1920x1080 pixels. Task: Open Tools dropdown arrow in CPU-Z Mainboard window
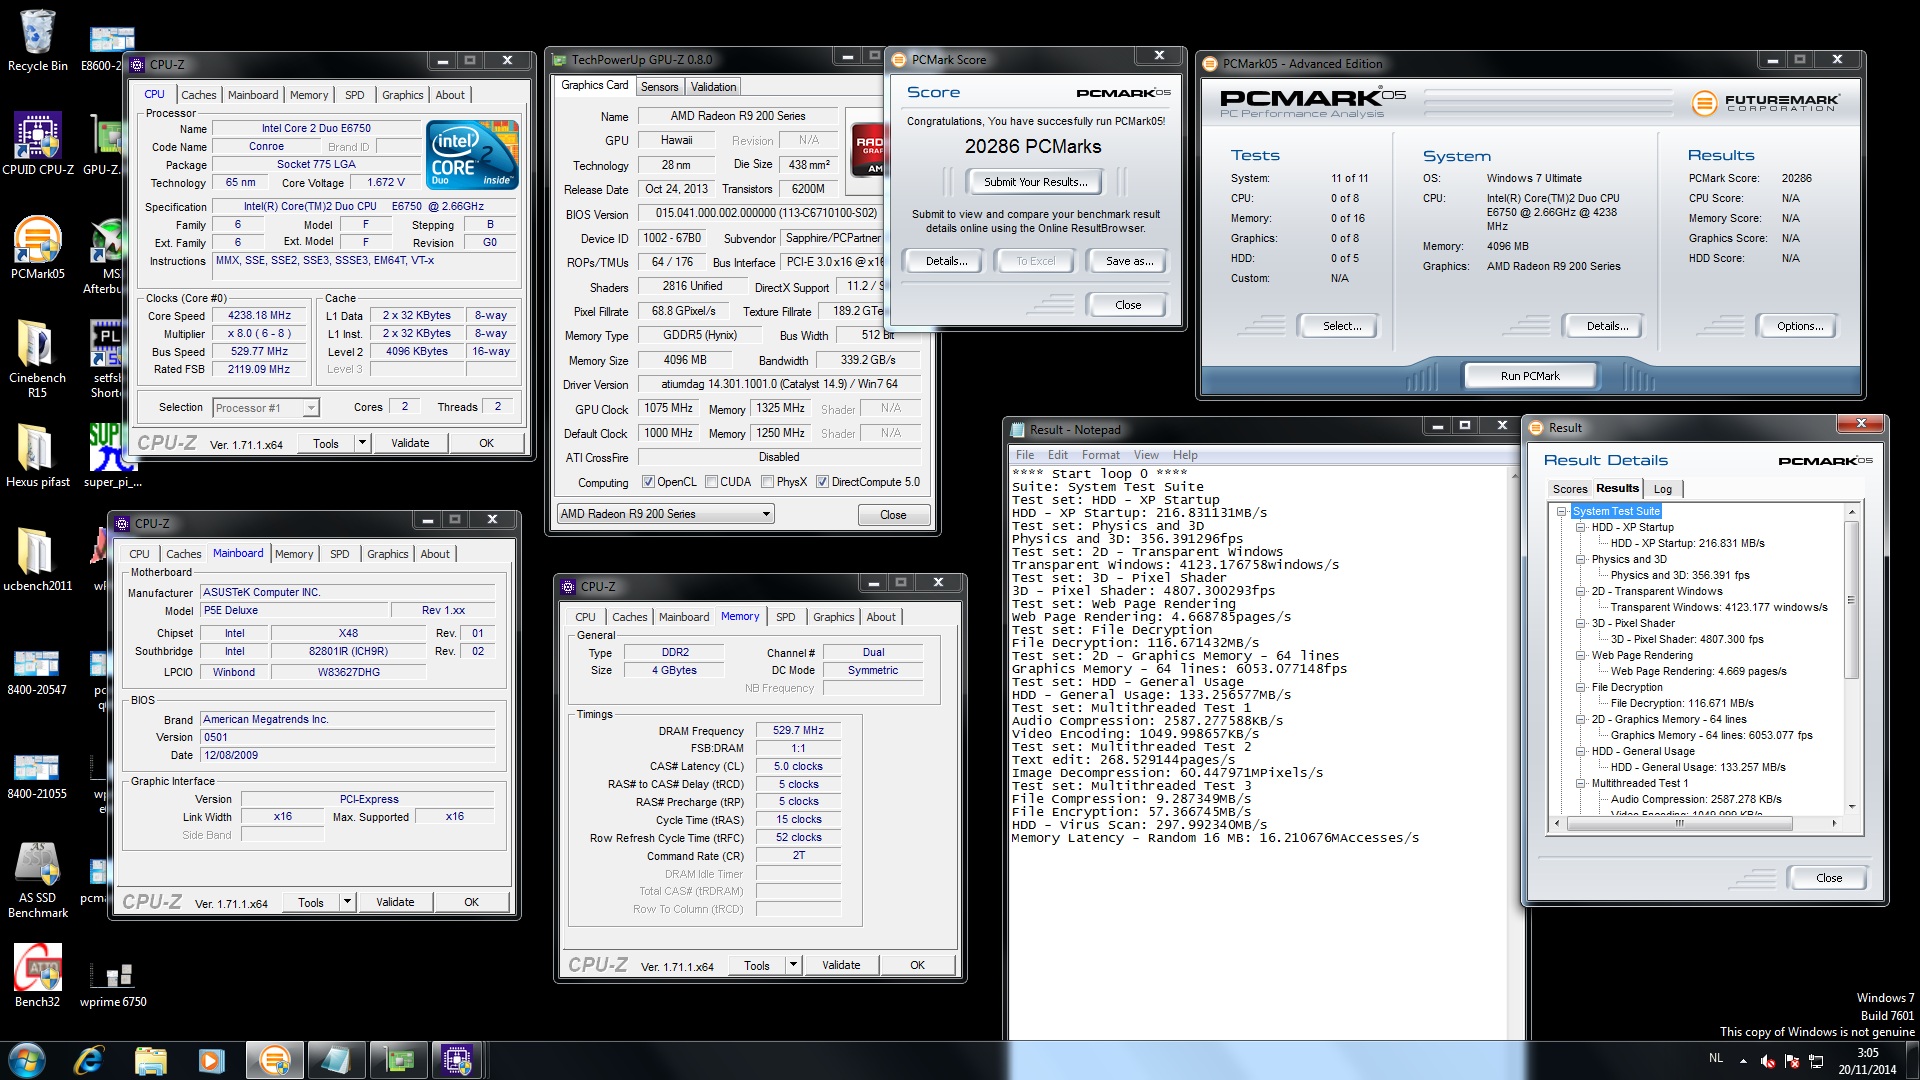click(347, 902)
